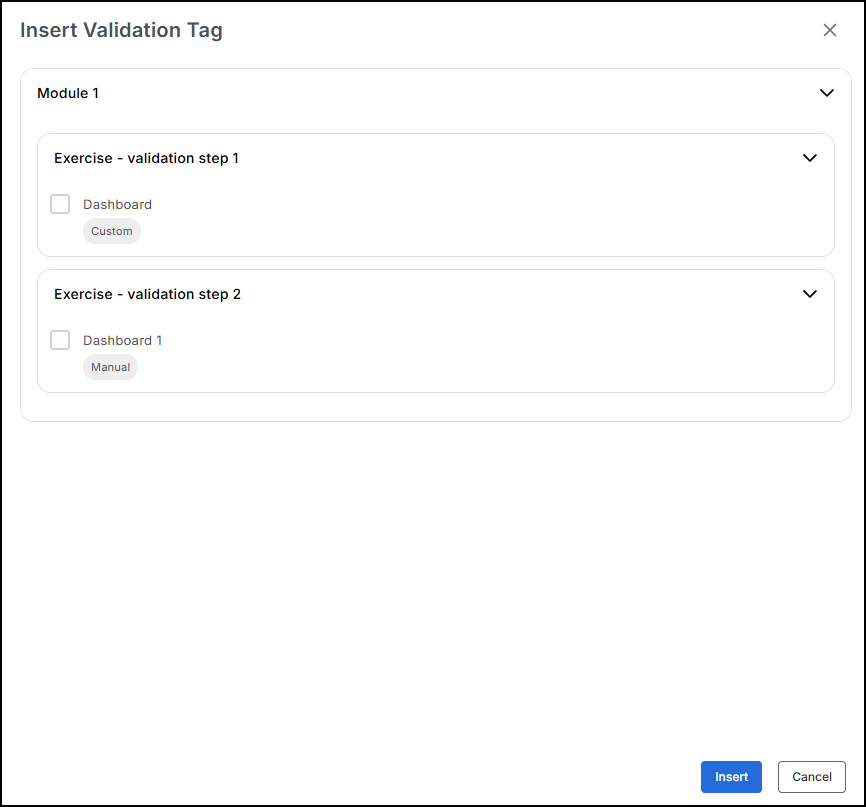The width and height of the screenshot is (866, 807).
Task: Check the Dashboard checkbox
Action: [60, 204]
